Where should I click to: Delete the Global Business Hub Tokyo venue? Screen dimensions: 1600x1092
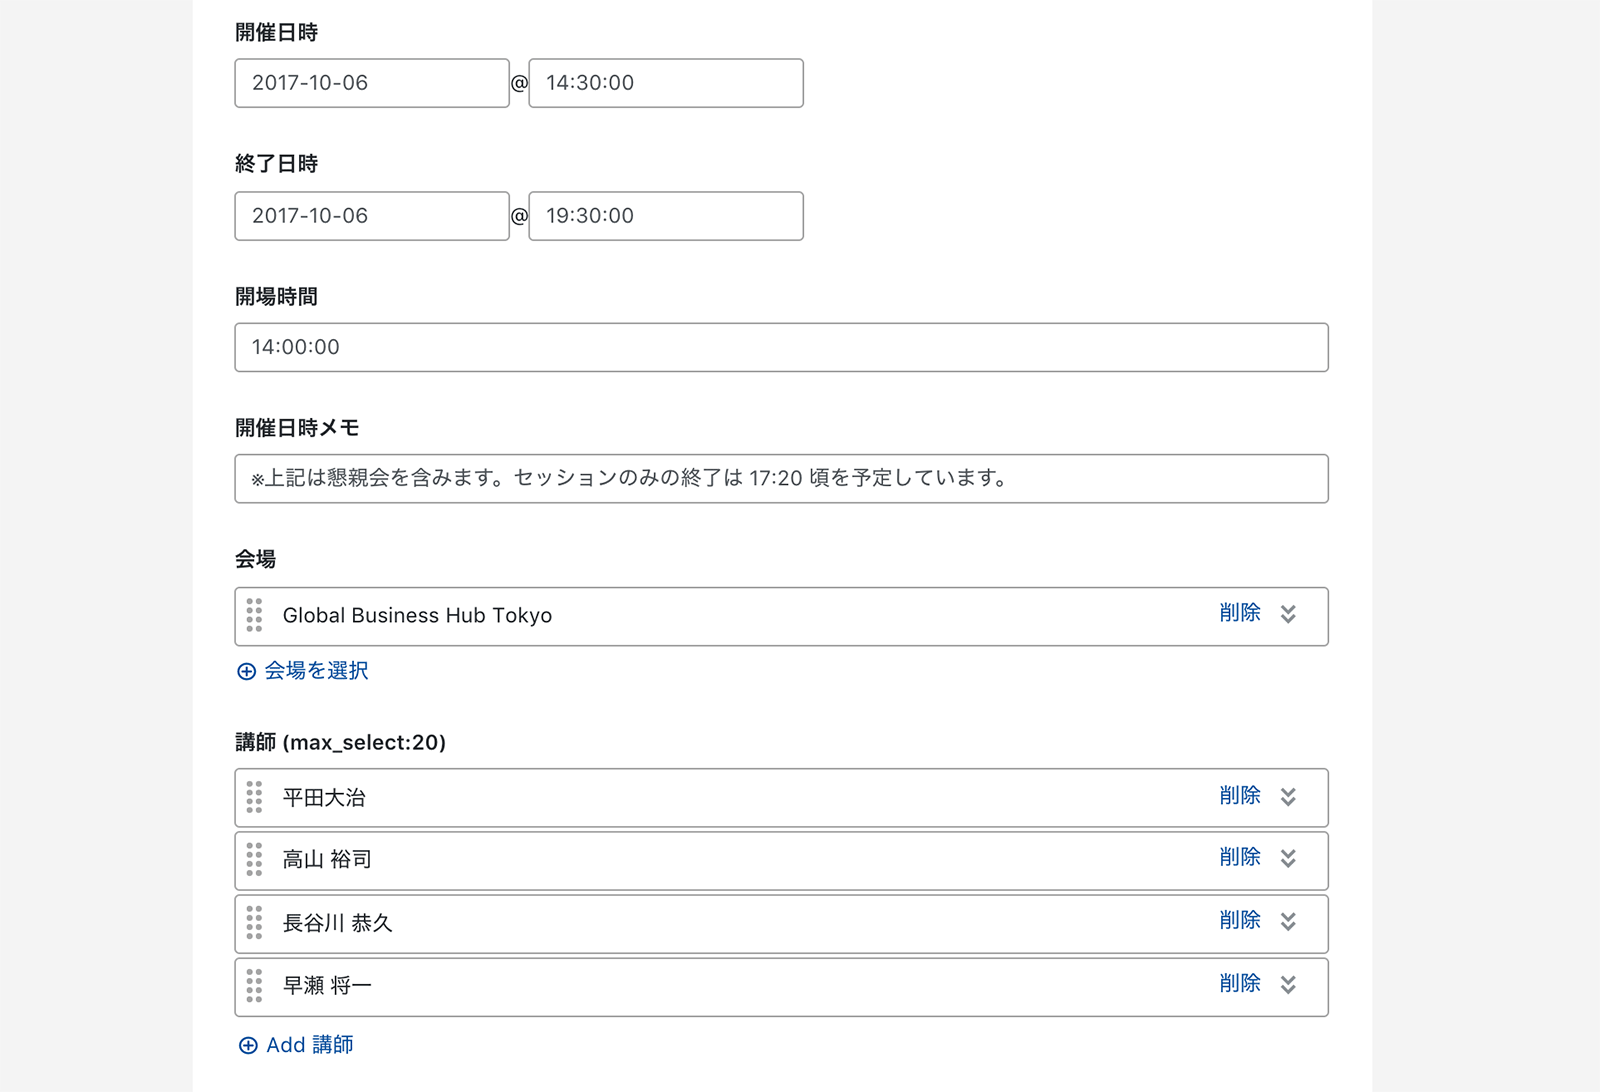pyautogui.click(x=1239, y=613)
